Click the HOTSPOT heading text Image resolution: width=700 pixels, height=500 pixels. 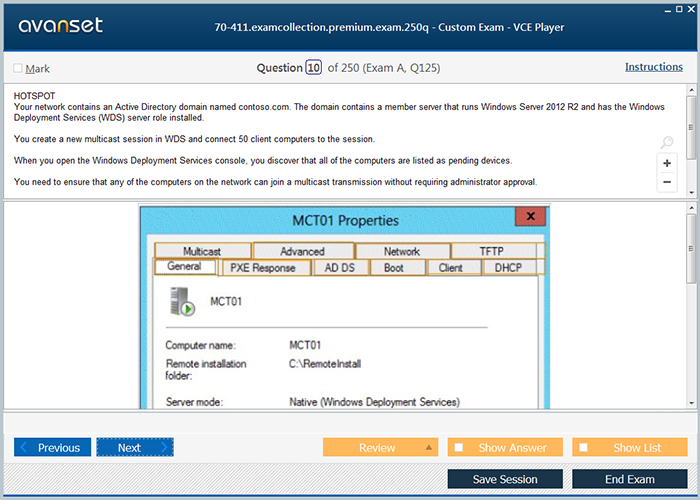(x=34, y=96)
